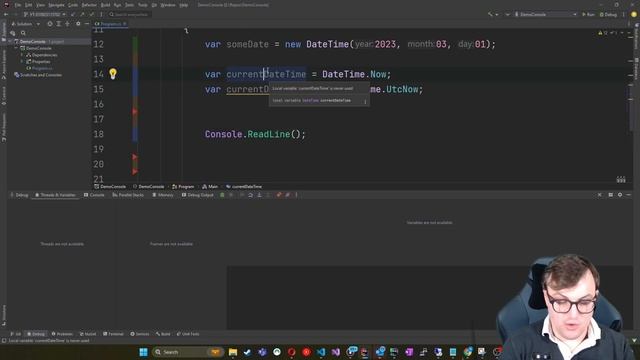The image size is (640, 360).
Task: Open the NuGet tool window
Action: [x=88, y=334]
